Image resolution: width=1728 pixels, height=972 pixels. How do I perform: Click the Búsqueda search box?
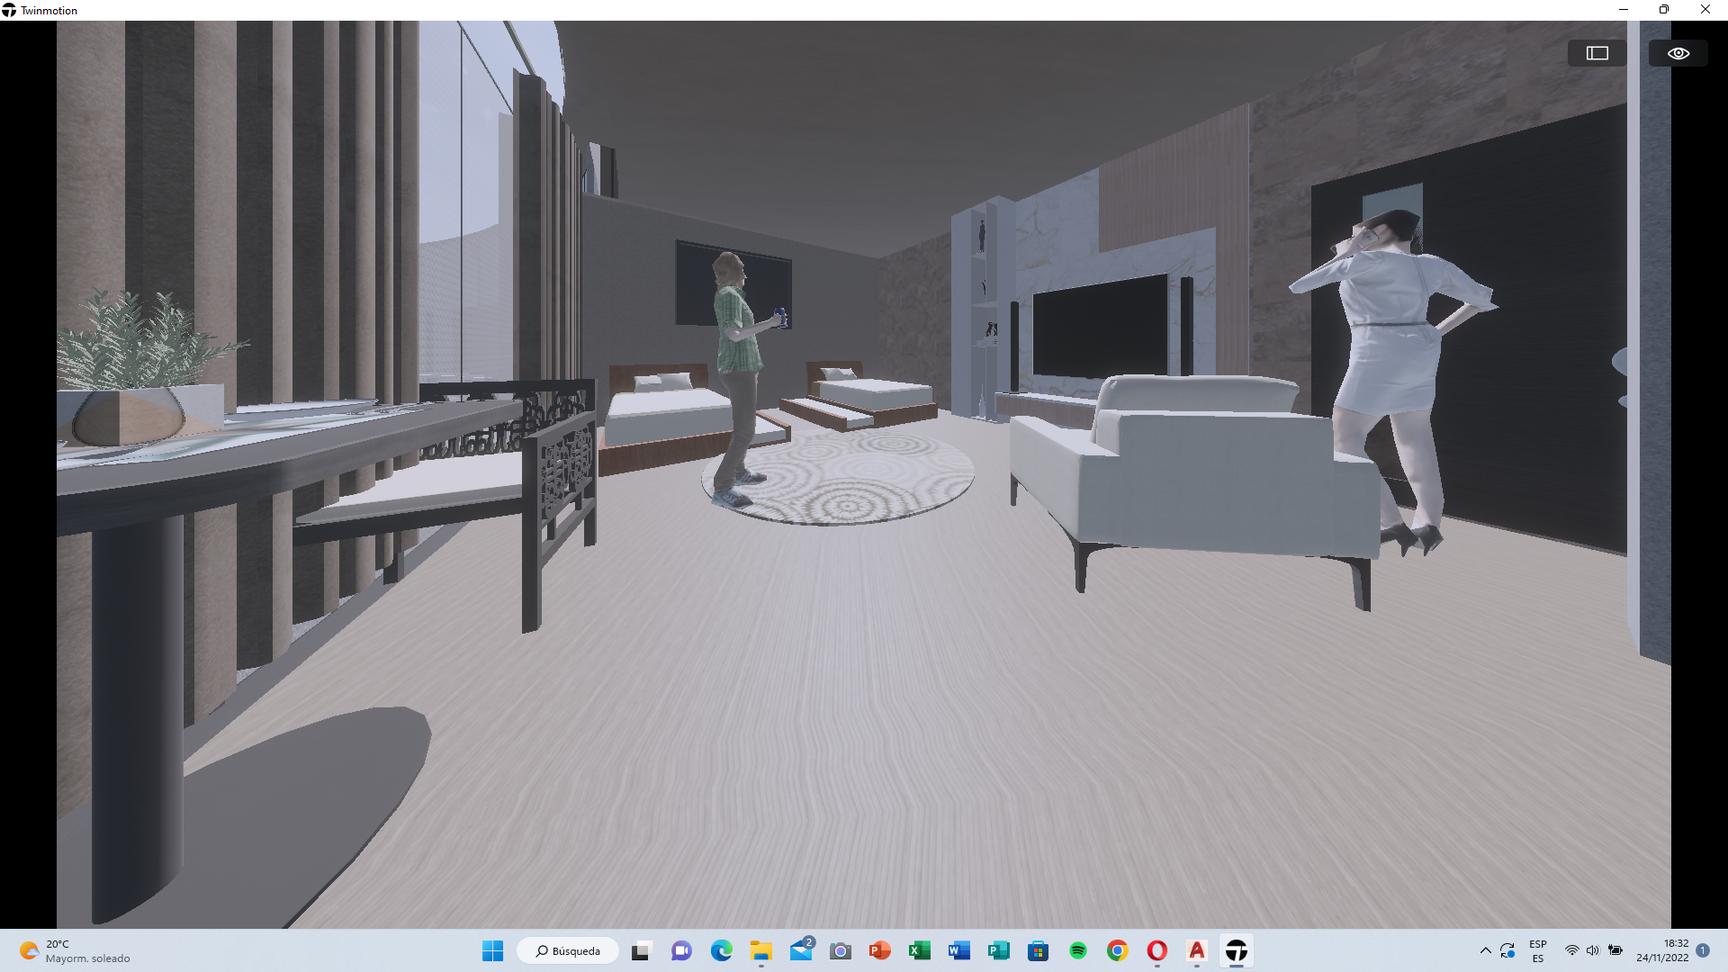pyautogui.click(x=568, y=951)
